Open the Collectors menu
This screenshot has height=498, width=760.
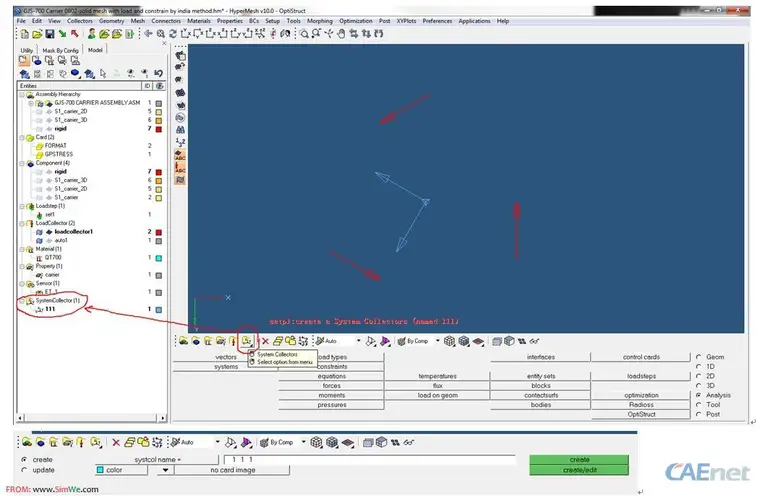tap(79, 21)
